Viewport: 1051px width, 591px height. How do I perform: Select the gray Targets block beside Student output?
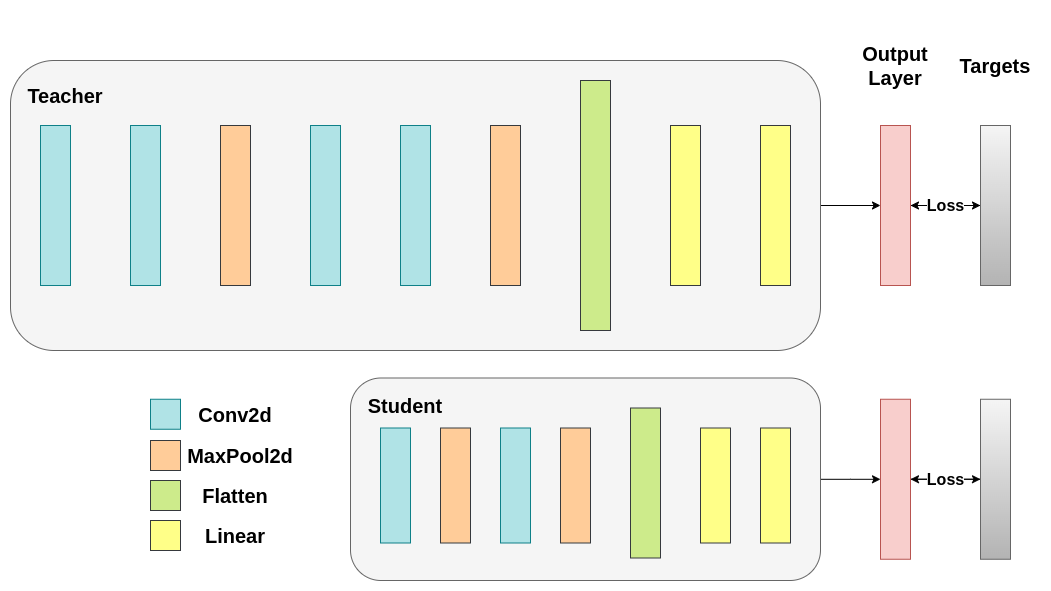[995, 479]
